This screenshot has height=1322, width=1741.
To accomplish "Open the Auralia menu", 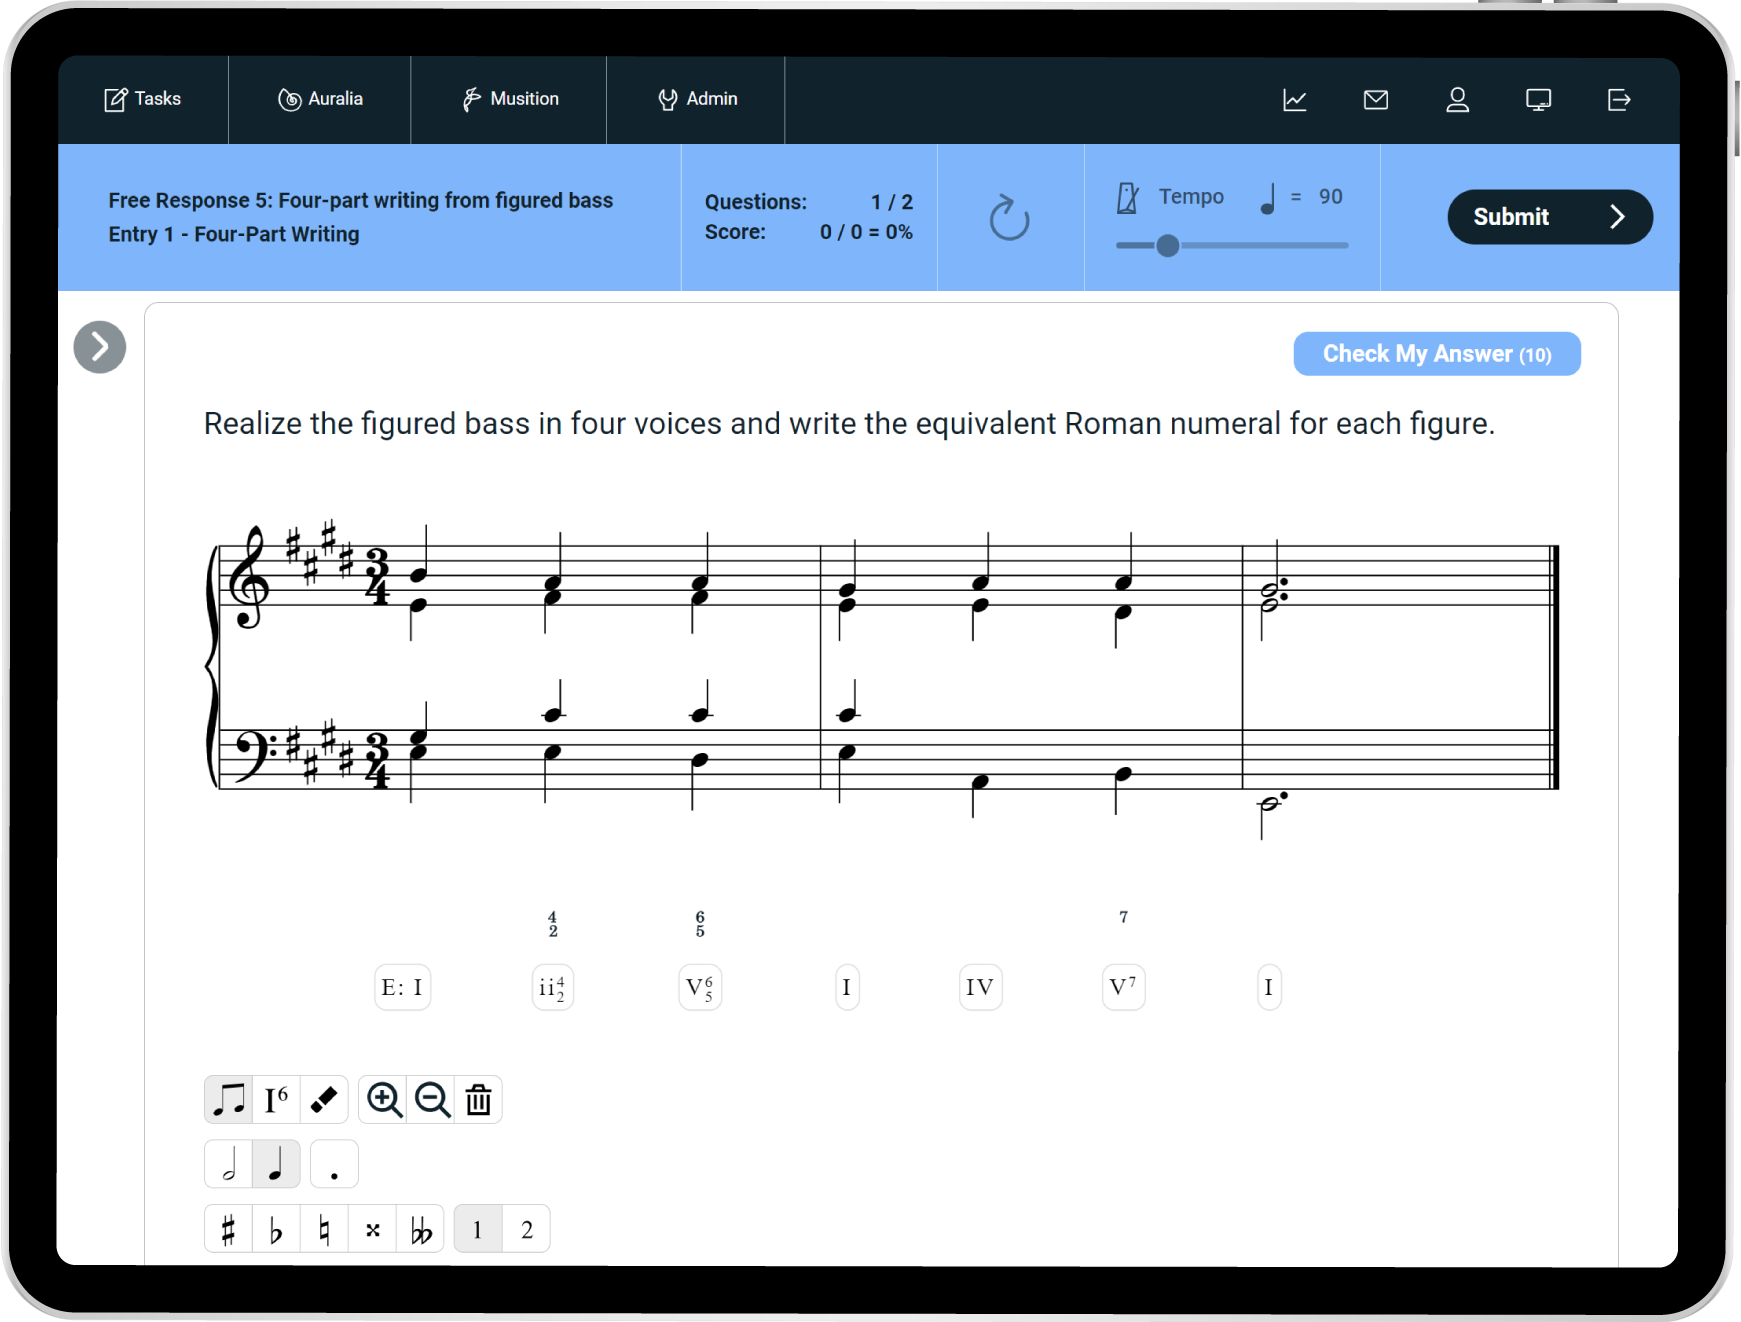I will (320, 99).
